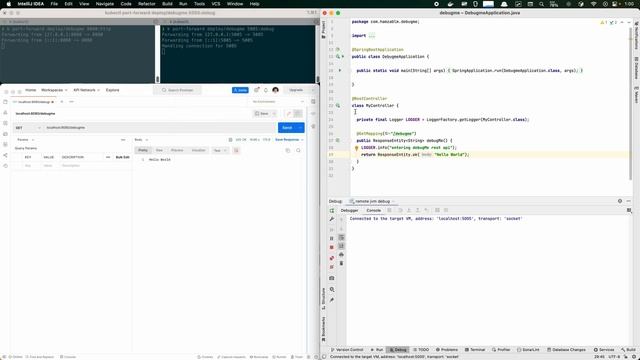Click the Pin Tab icon in debug panel
Viewport: 640px width, 360px height.
click(332, 300)
